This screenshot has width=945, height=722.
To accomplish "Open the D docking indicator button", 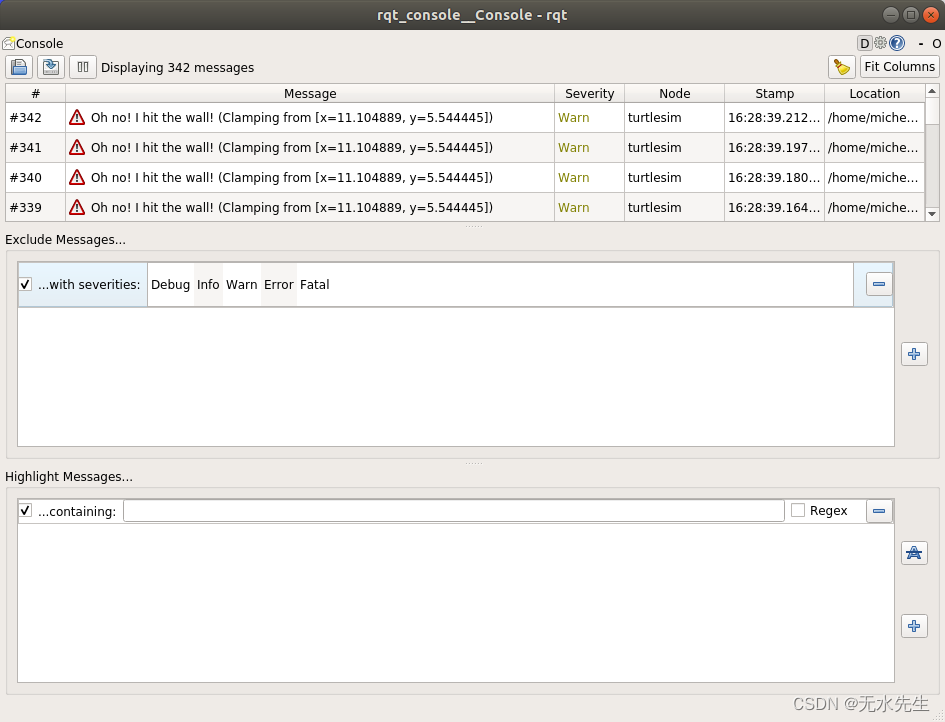I will point(864,43).
